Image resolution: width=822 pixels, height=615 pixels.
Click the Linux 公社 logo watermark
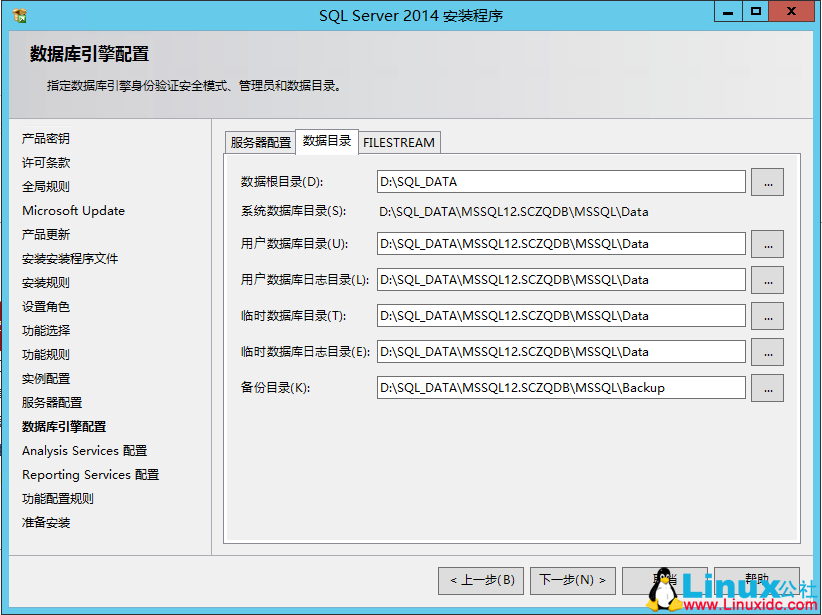pos(730,590)
